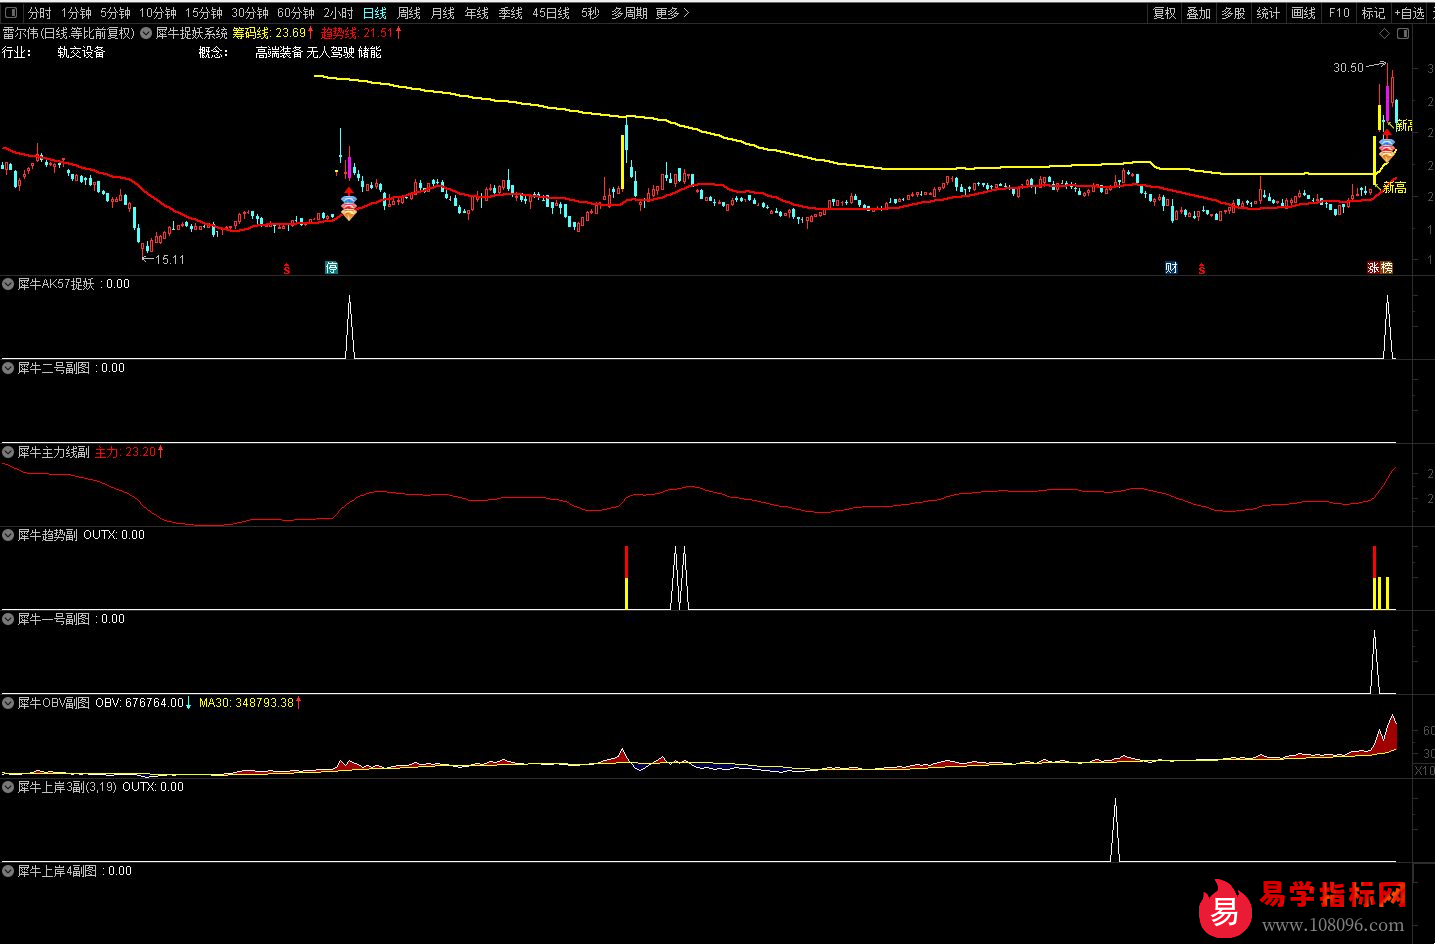Click the 标记 mark button

[x=1373, y=13]
